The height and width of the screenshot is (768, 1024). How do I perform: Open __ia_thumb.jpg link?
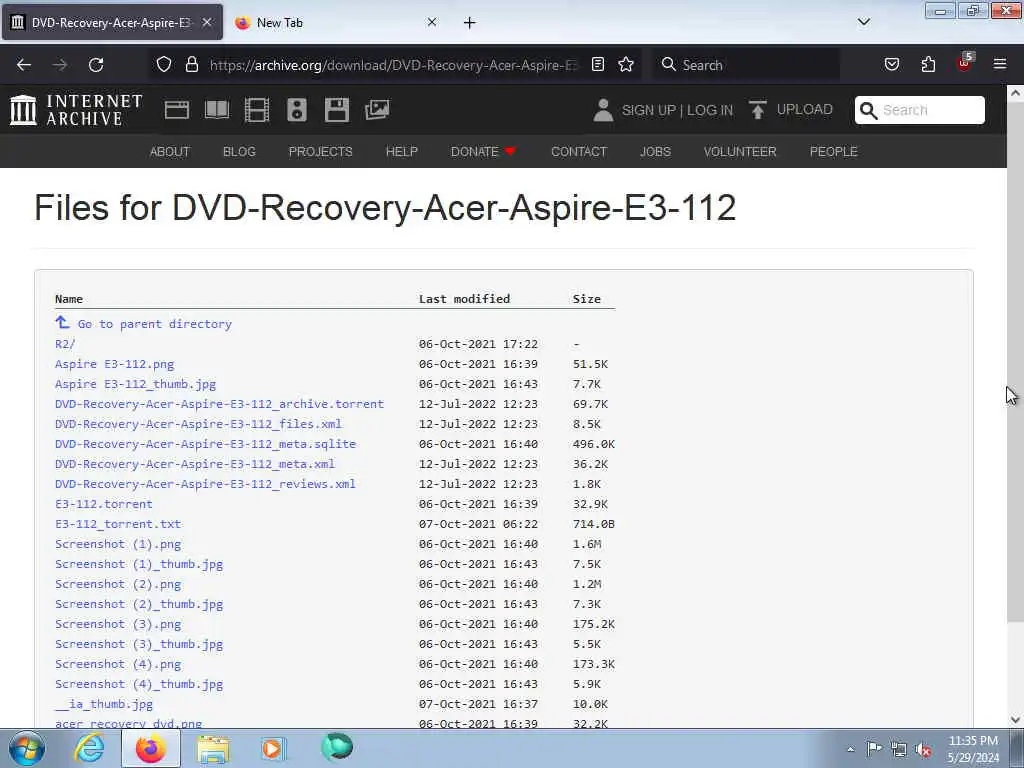tap(104, 704)
